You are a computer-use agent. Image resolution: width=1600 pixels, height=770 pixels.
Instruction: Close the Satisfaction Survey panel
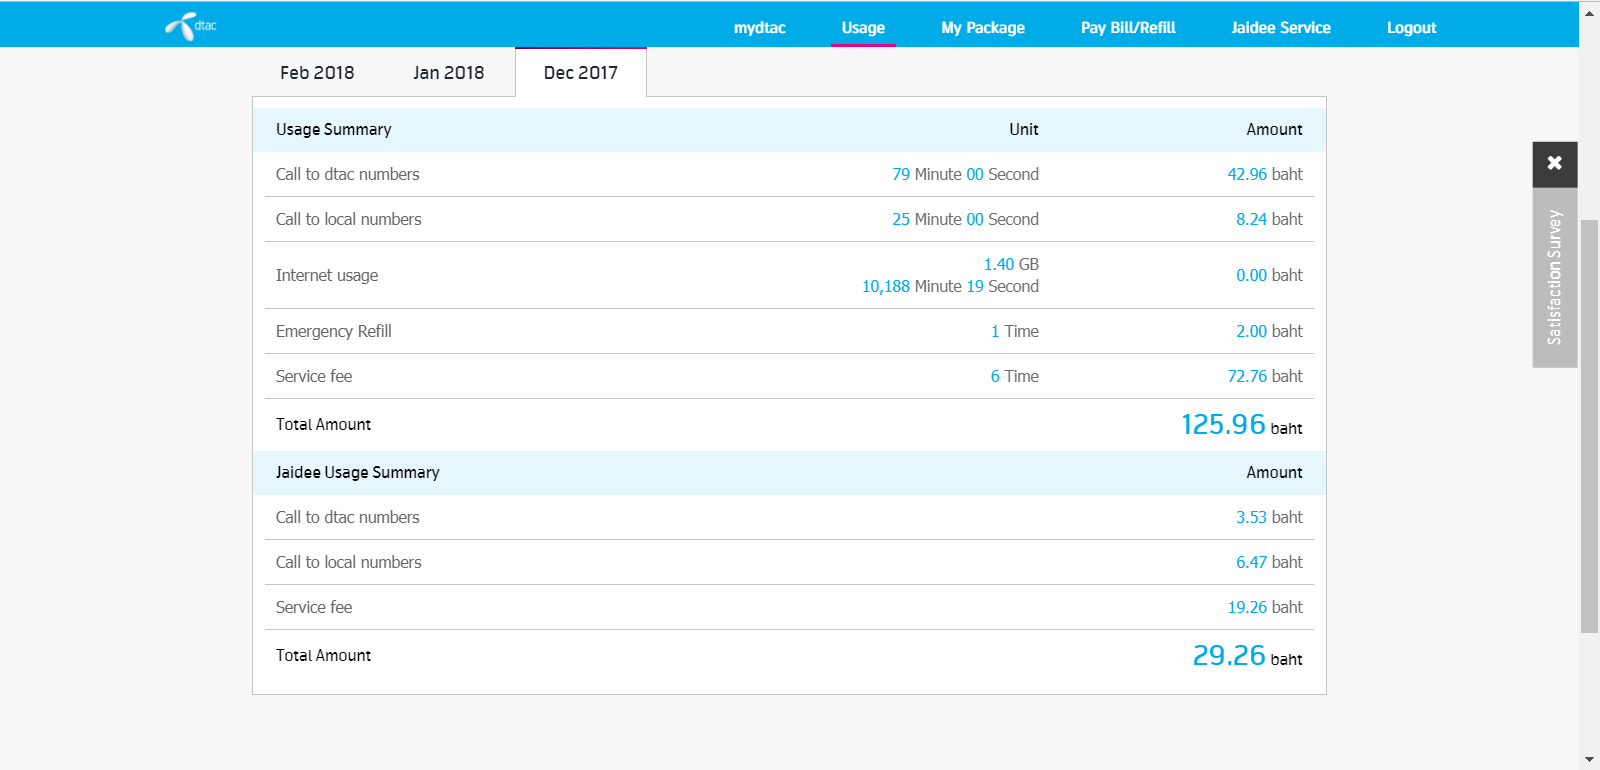pos(1554,163)
